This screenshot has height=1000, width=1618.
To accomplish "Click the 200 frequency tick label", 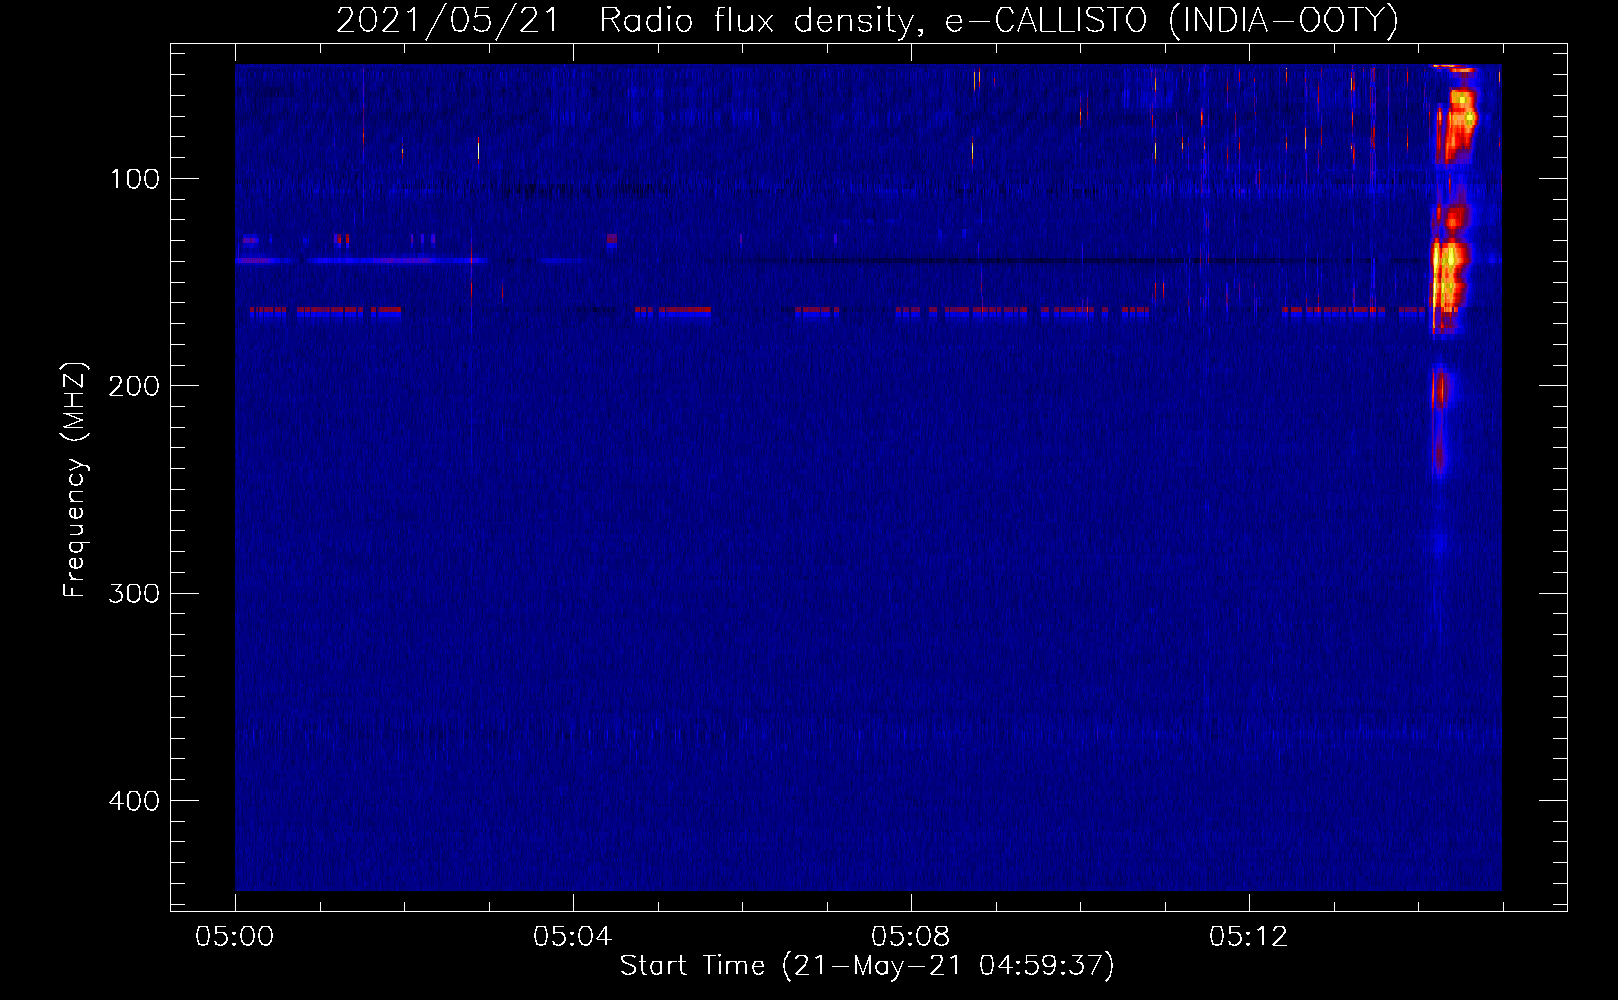I will (x=135, y=386).
